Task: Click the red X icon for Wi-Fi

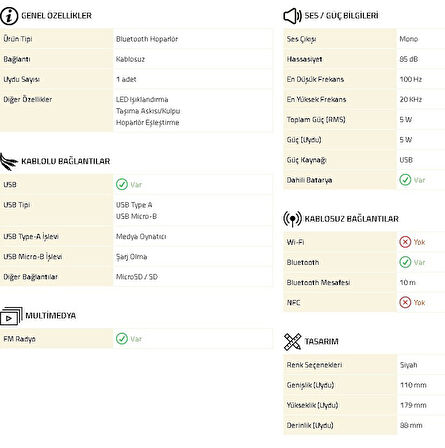Action: 405,242
